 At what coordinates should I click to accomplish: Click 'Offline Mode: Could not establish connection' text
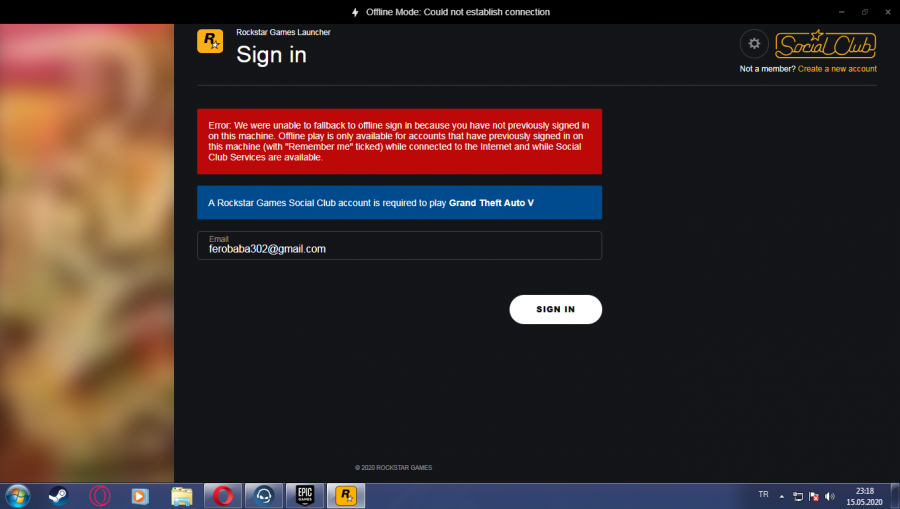tap(458, 12)
